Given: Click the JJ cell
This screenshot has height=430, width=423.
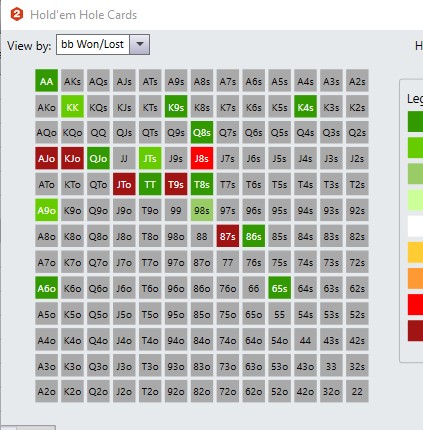Looking at the screenshot, I should pos(124,159).
